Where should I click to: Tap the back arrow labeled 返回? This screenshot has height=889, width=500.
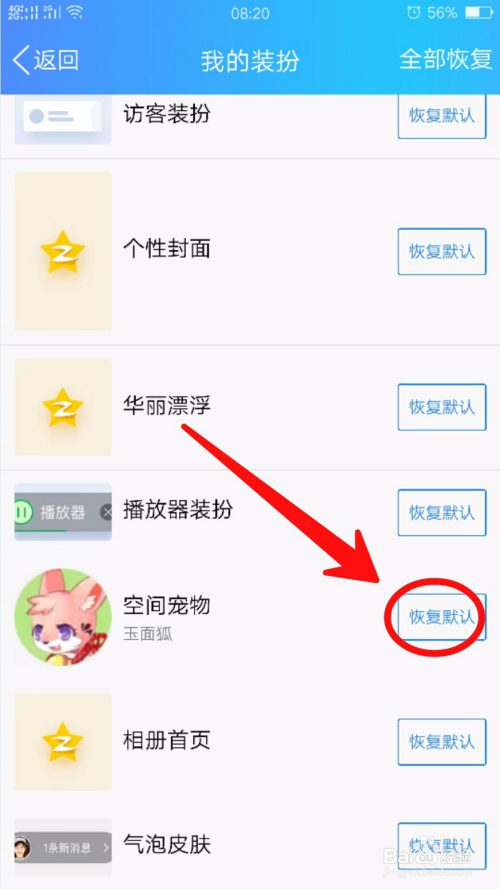click(45, 60)
